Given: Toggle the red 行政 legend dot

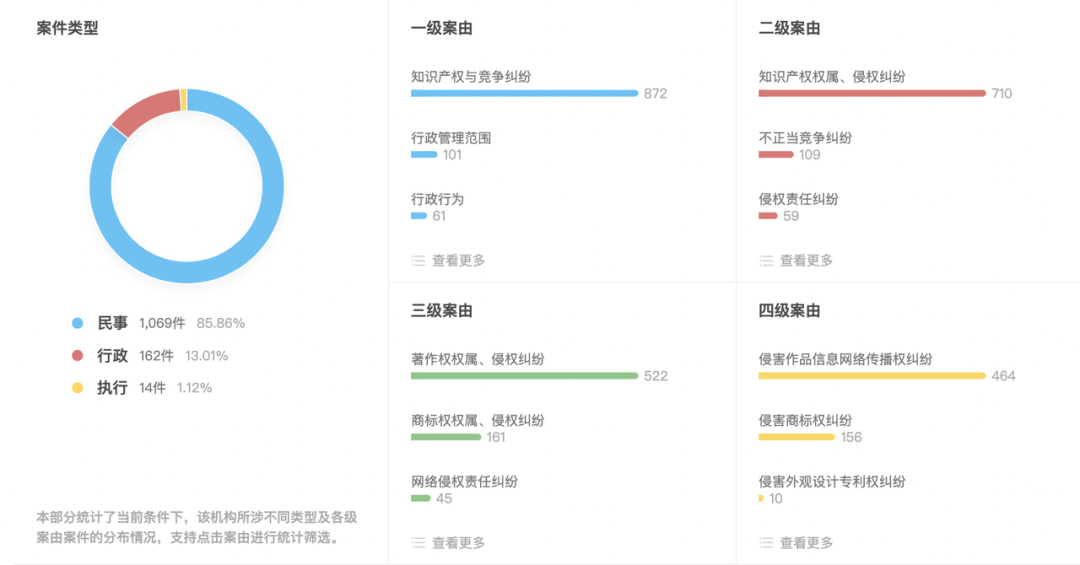Looking at the screenshot, I should tap(77, 356).
